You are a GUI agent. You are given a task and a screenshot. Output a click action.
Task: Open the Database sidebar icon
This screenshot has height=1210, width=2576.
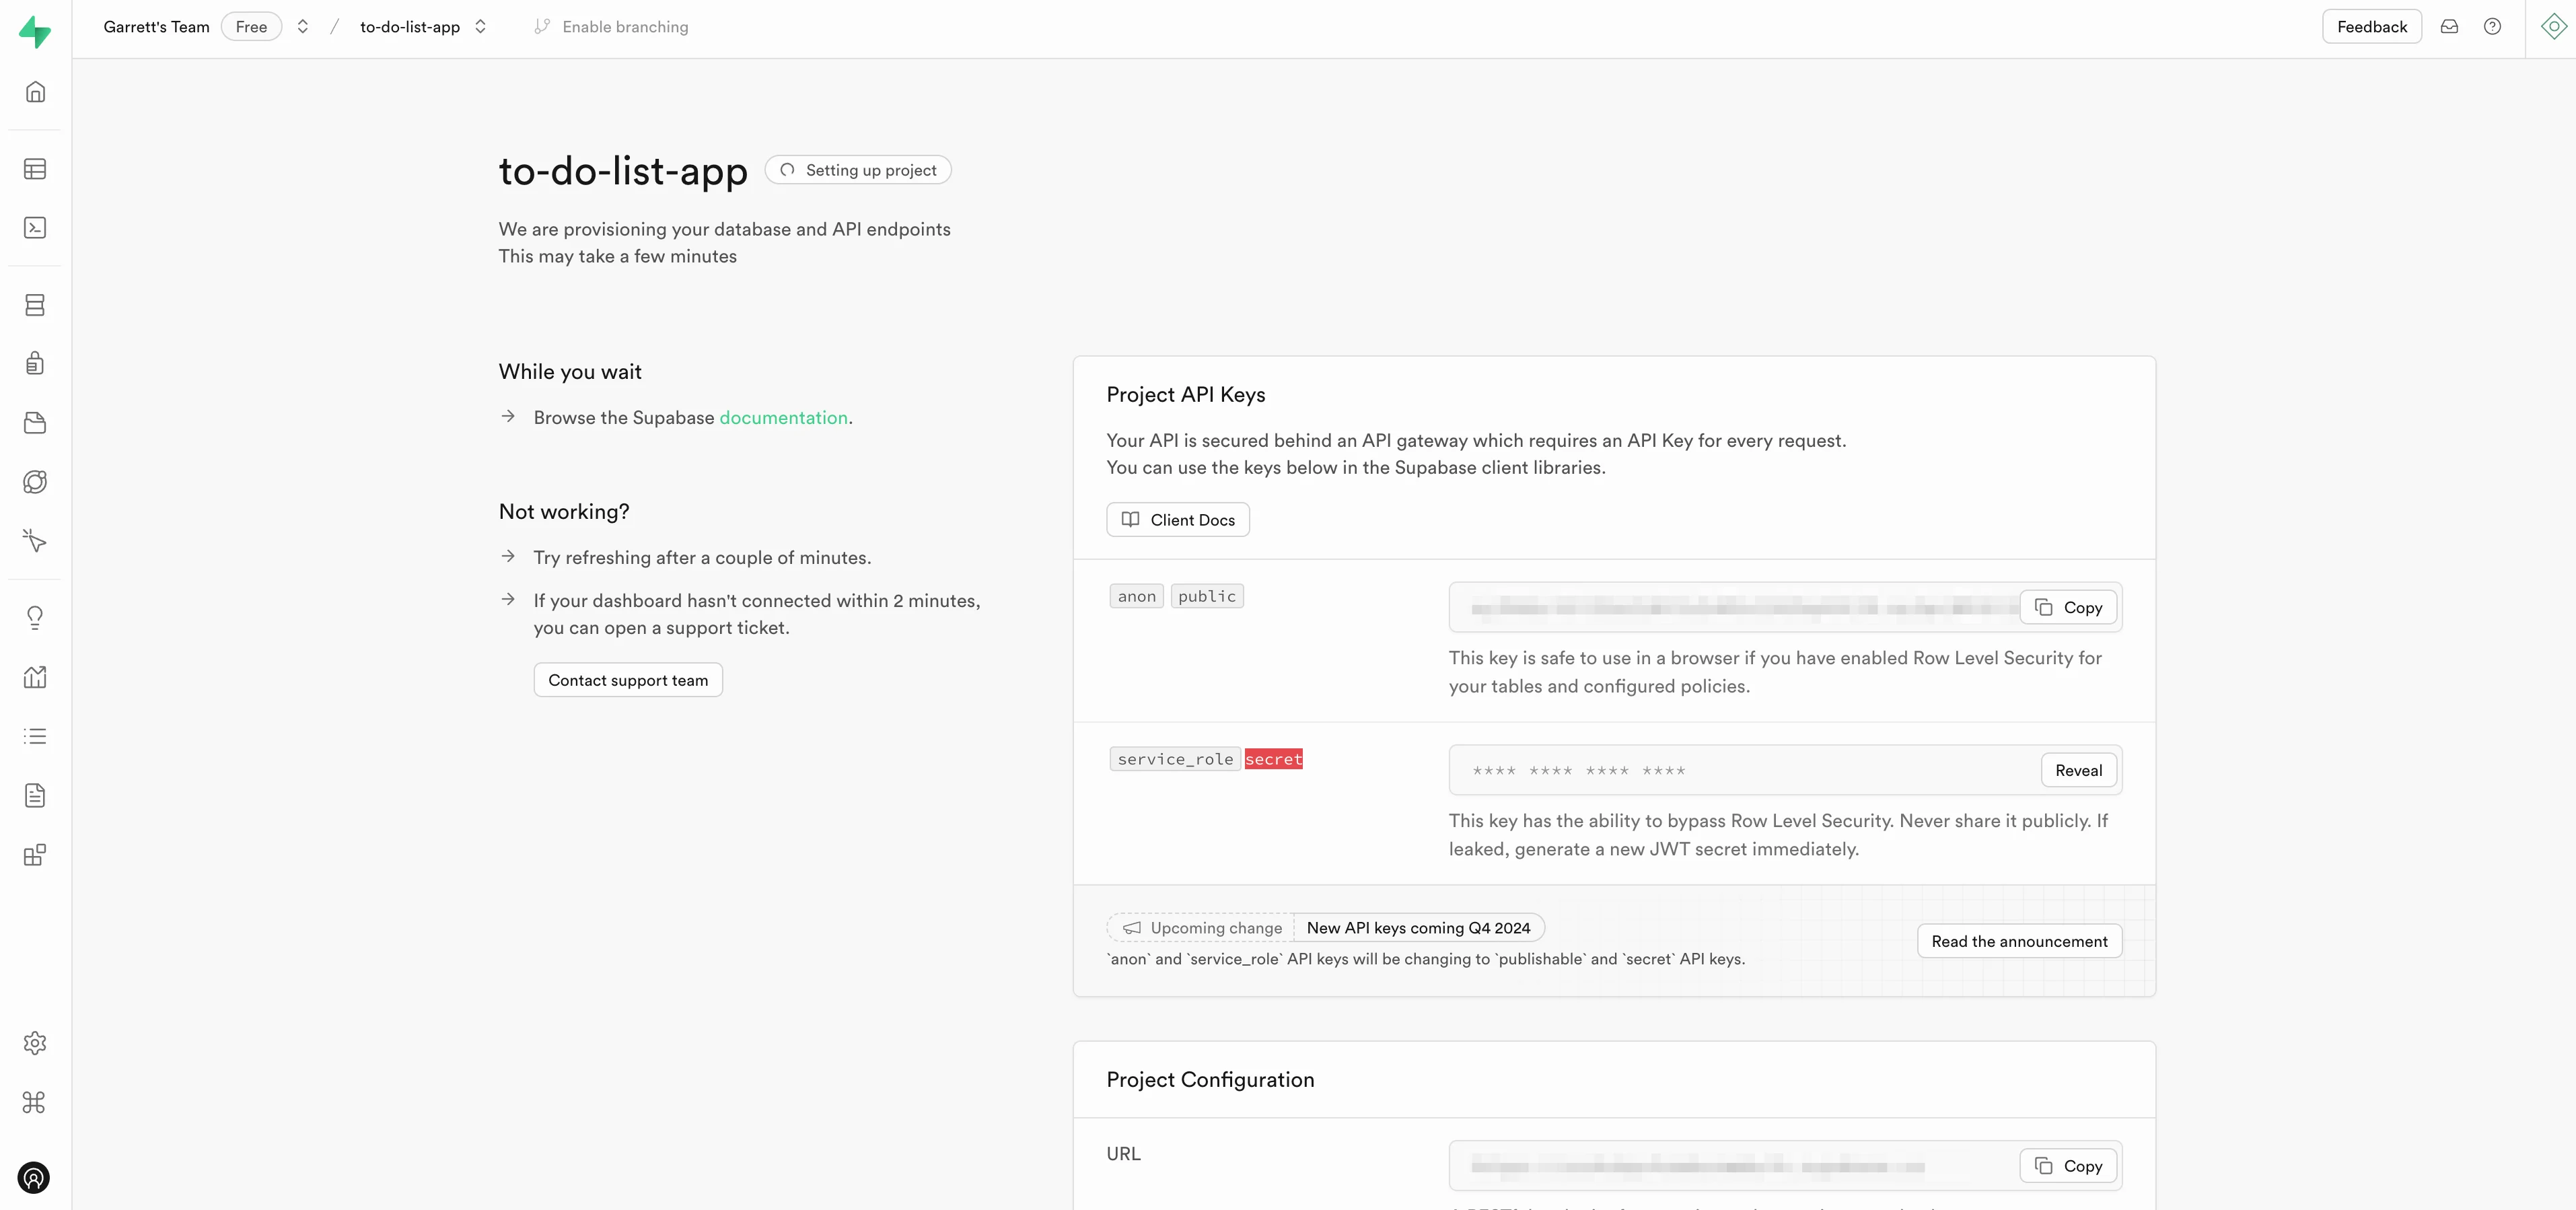[35, 305]
